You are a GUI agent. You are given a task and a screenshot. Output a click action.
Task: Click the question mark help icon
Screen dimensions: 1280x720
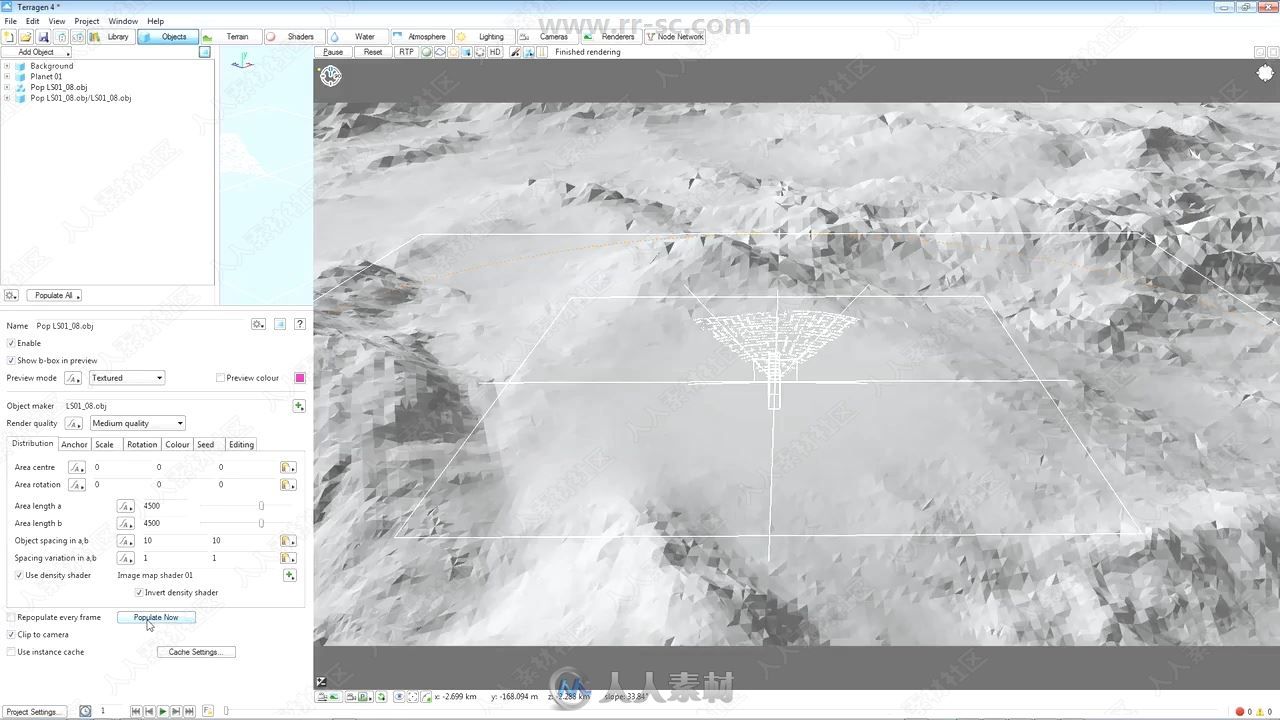[299, 324]
